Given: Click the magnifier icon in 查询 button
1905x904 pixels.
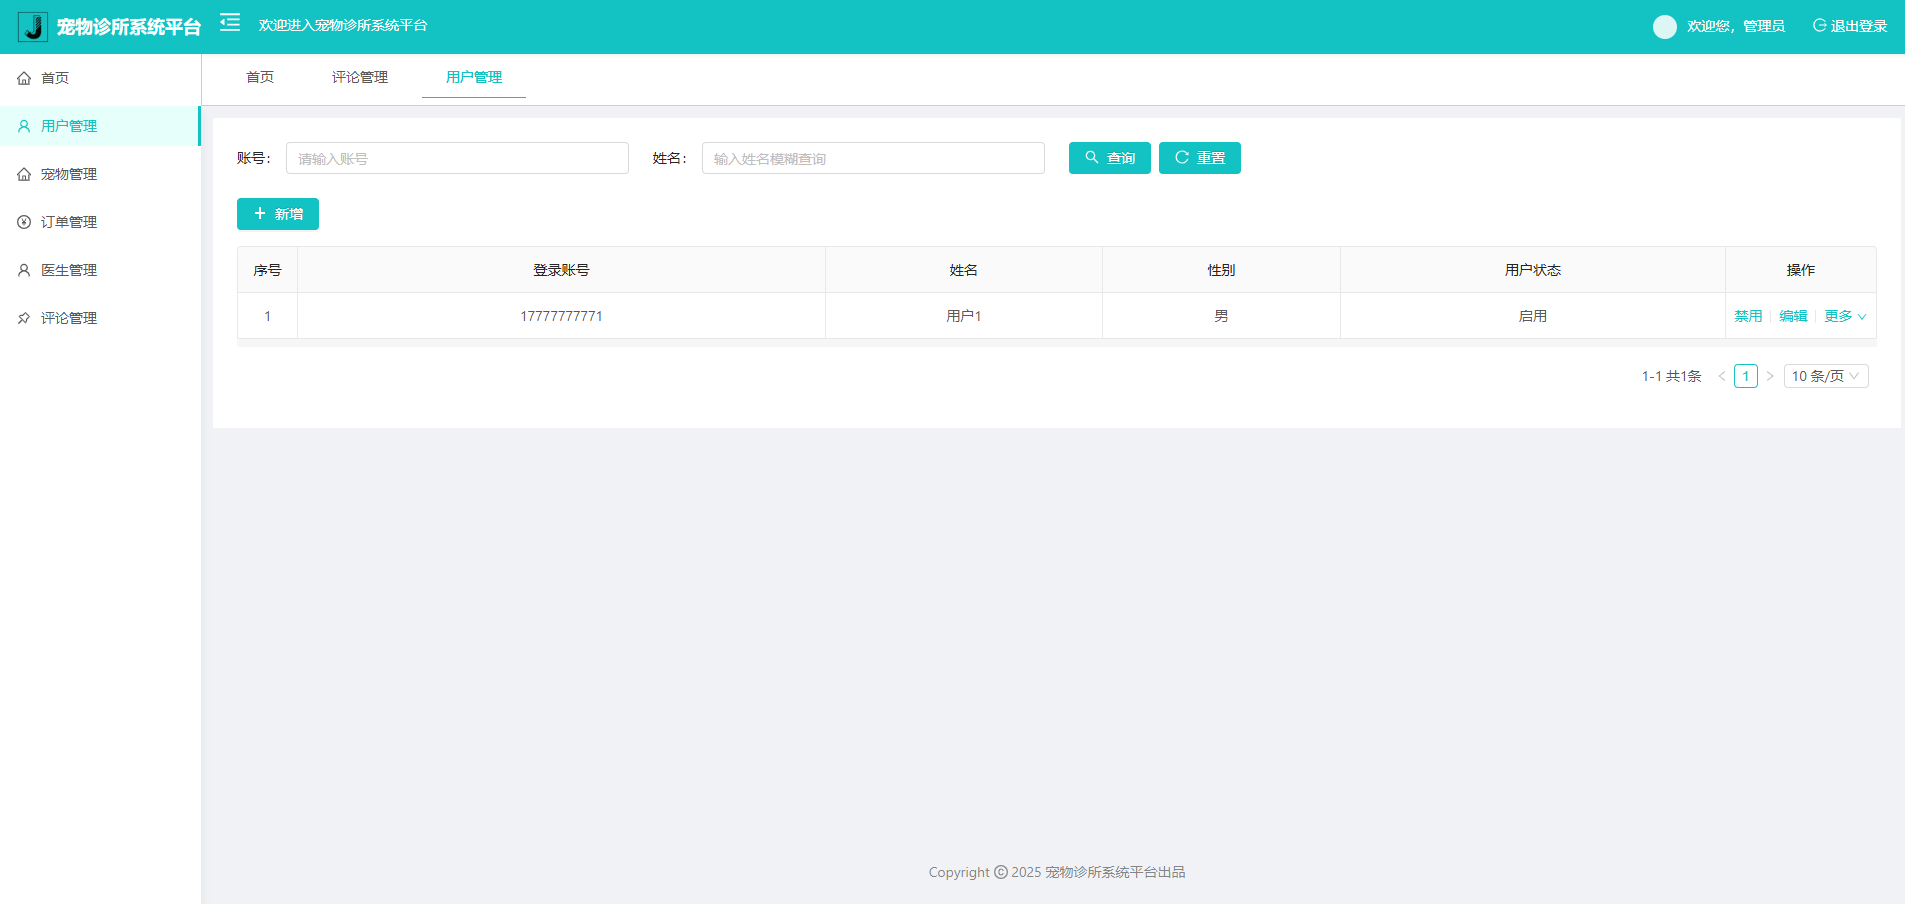Looking at the screenshot, I should (x=1092, y=158).
